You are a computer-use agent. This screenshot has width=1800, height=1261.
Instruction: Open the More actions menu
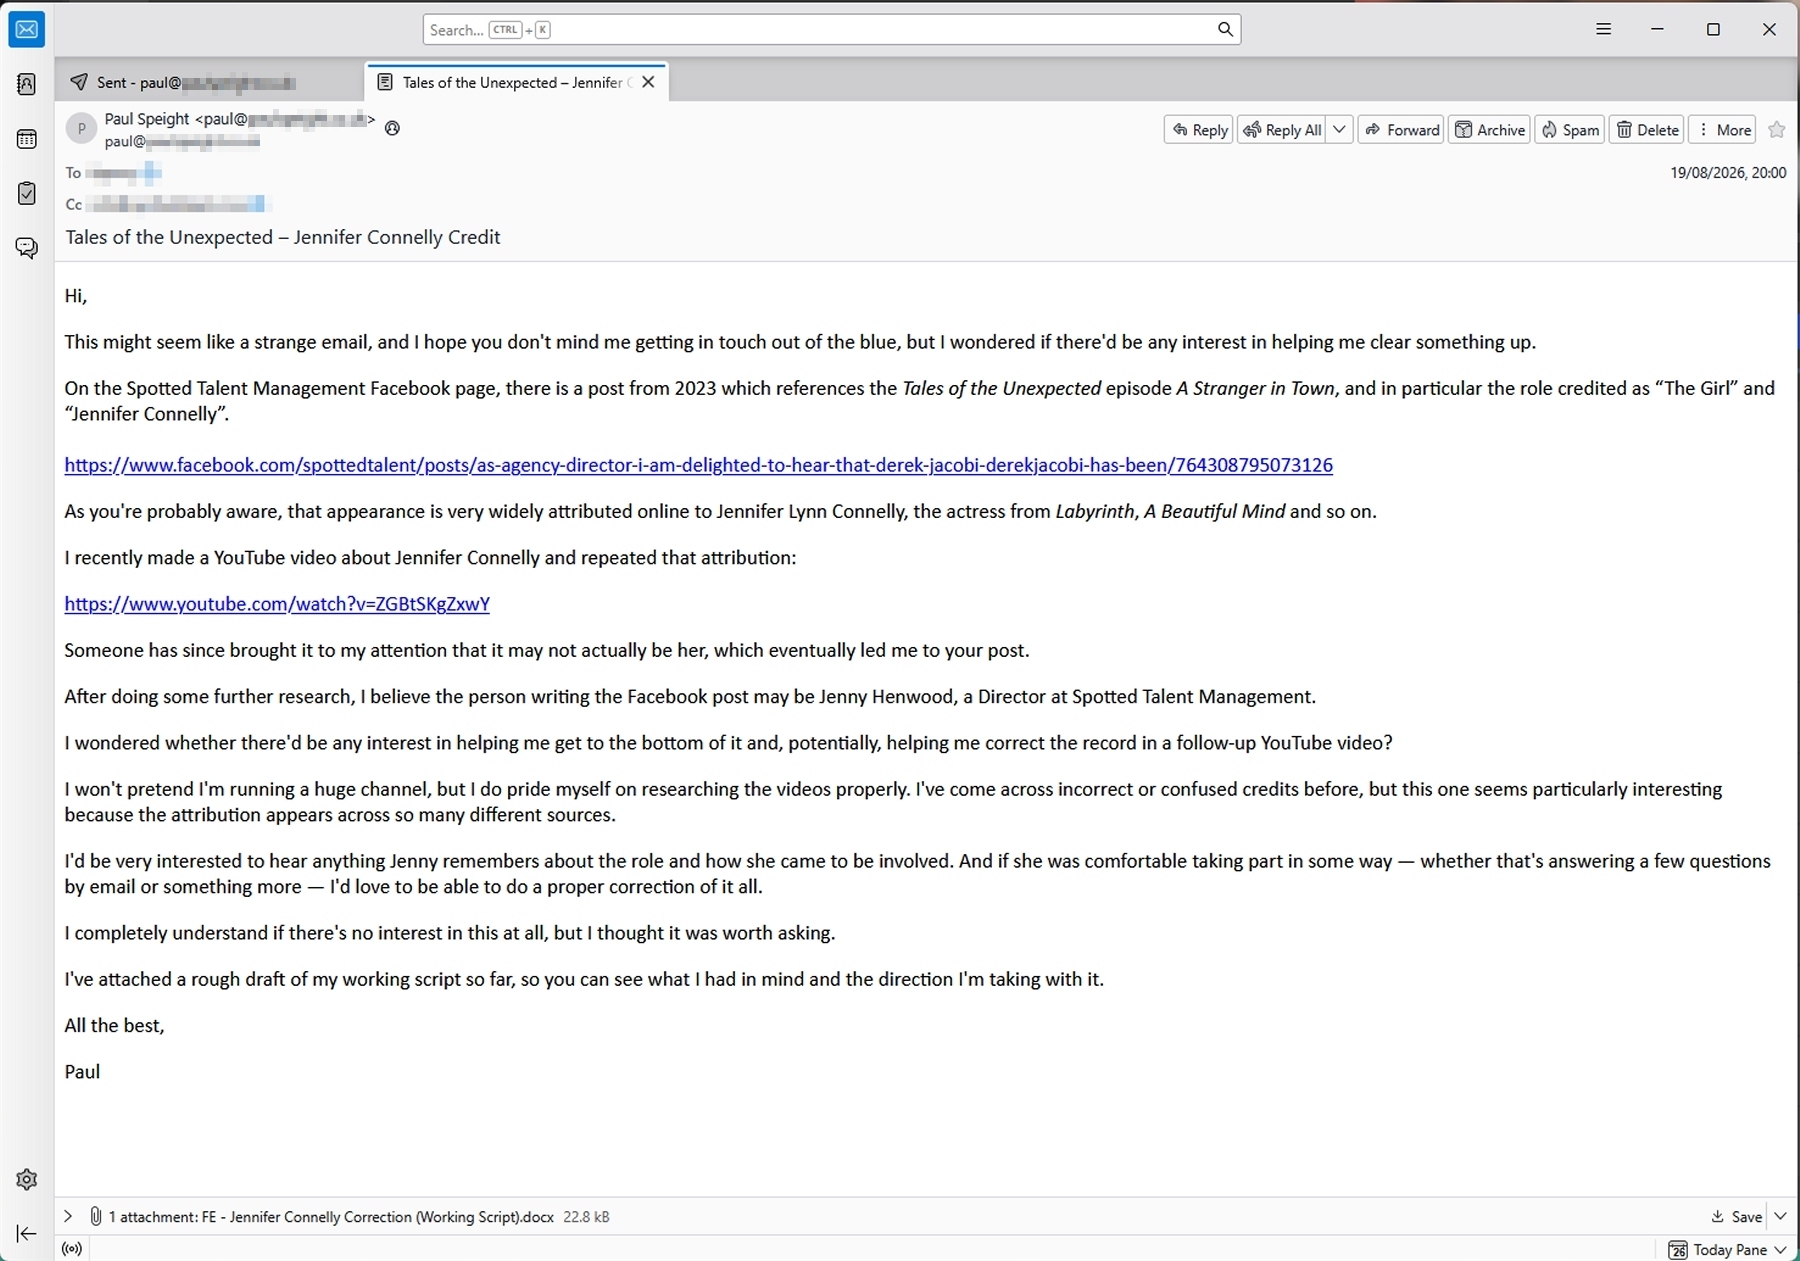(1724, 130)
